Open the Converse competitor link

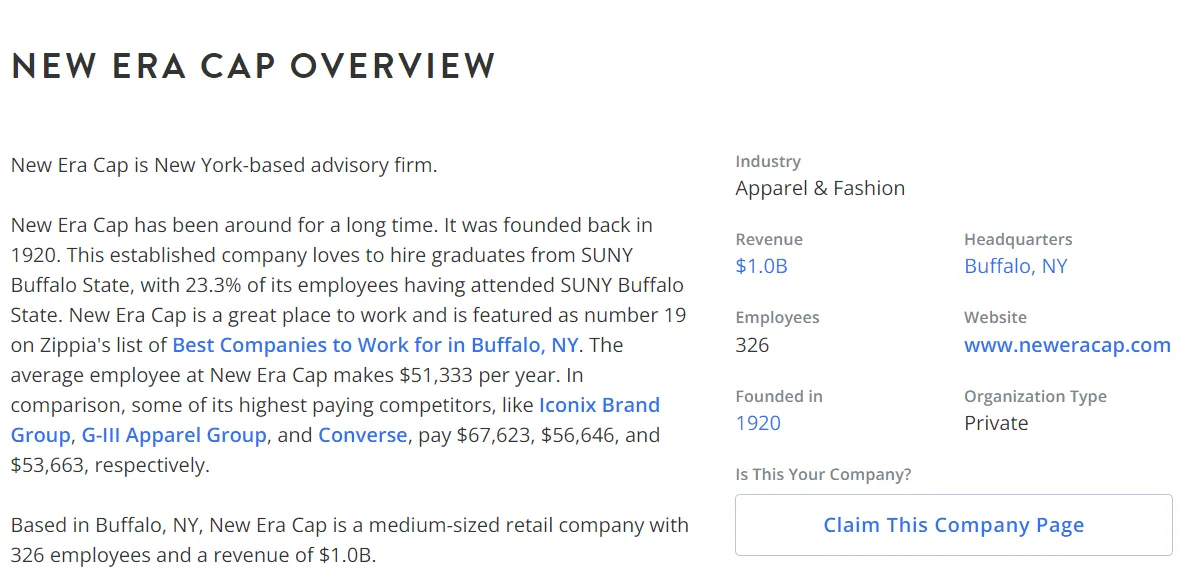[362, 435]
